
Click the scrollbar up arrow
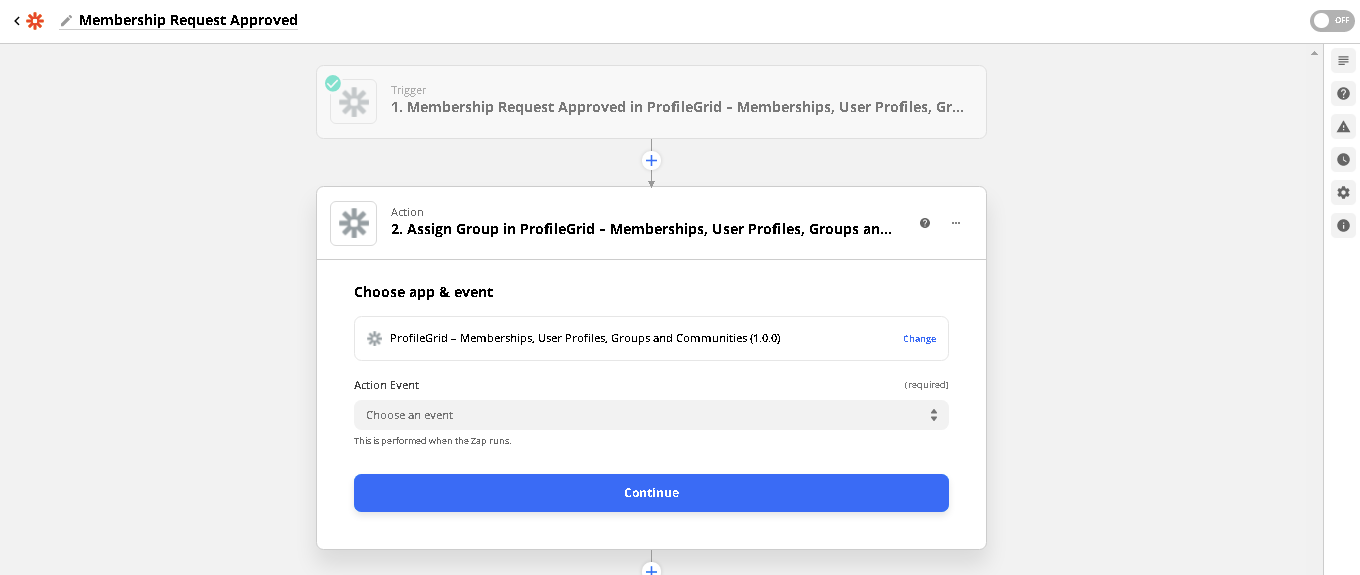click(1314, 53)
